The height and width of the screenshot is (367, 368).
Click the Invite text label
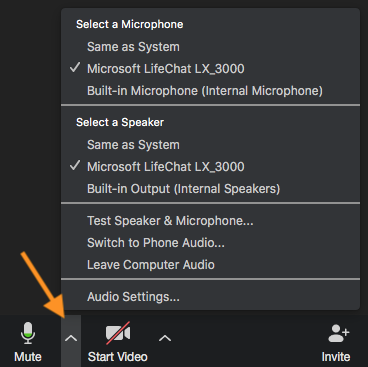click(336, 357)
